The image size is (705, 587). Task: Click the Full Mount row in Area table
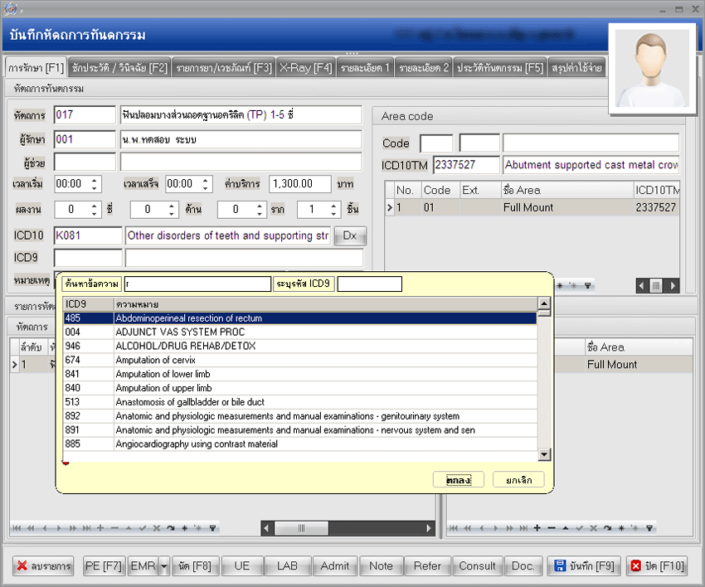click(x=528, y=207)
